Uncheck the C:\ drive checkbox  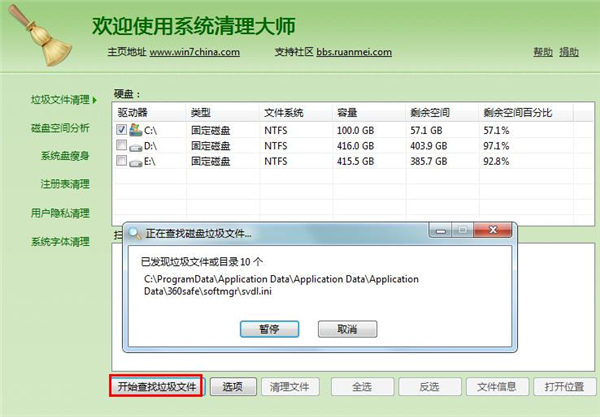pyautogui.click(x=121, y=130)
